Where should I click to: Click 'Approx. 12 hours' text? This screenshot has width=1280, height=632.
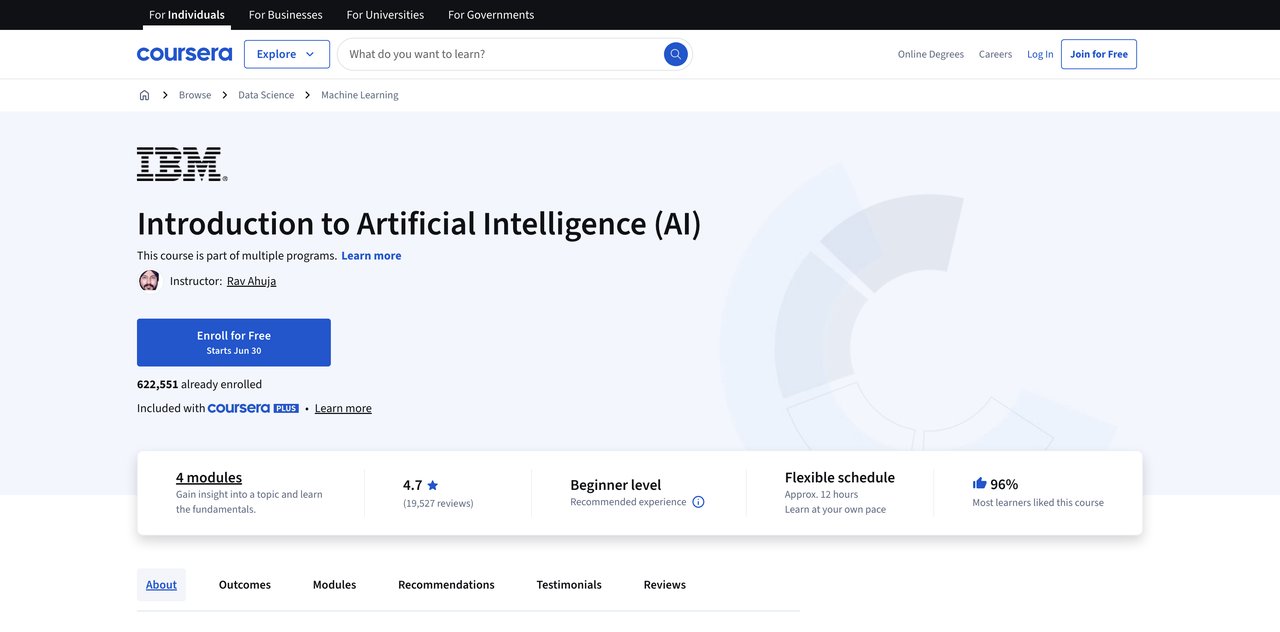[821, 494]
